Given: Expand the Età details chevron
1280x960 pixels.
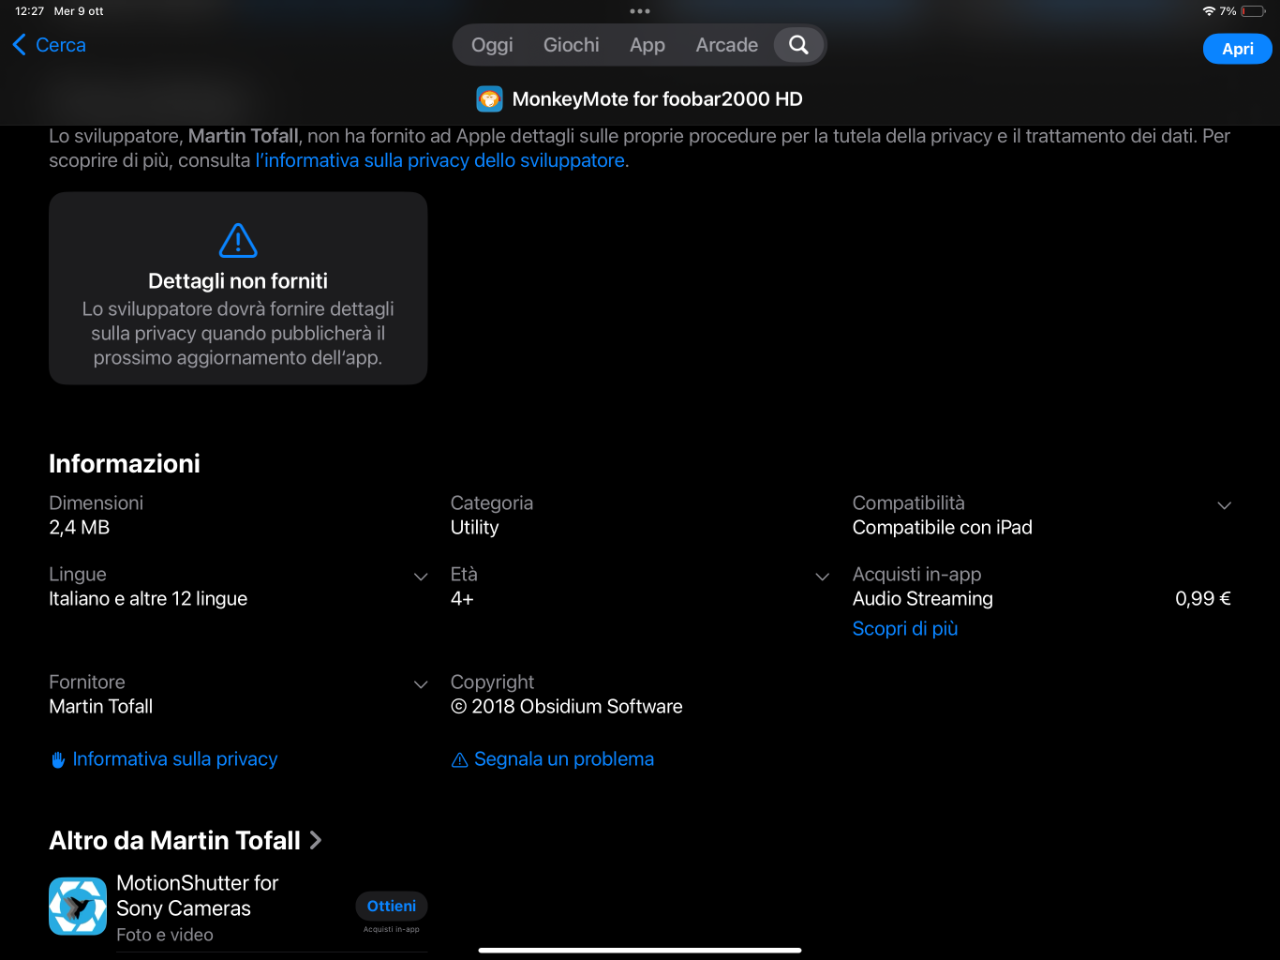Looking at the screenshot, I should tap(823, 577).
